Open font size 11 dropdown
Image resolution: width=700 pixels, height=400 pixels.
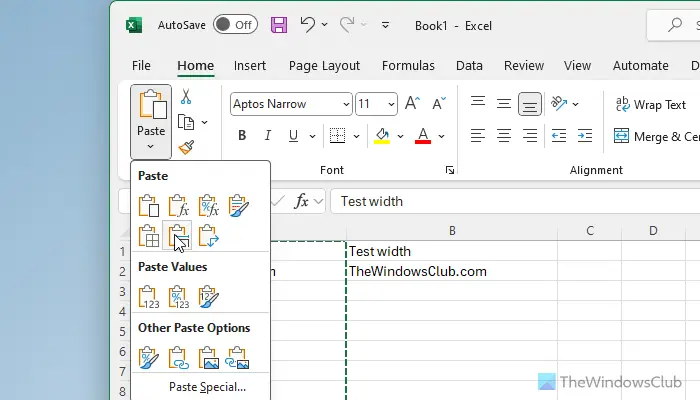(391, 104)
